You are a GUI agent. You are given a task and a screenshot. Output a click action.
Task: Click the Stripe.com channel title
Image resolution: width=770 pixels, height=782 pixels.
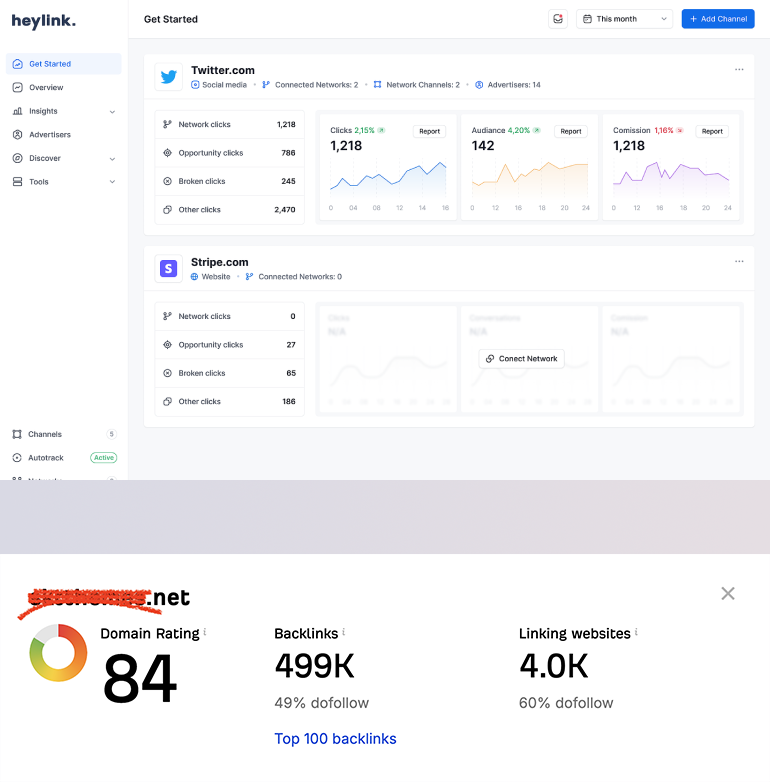tap(219, 262)
